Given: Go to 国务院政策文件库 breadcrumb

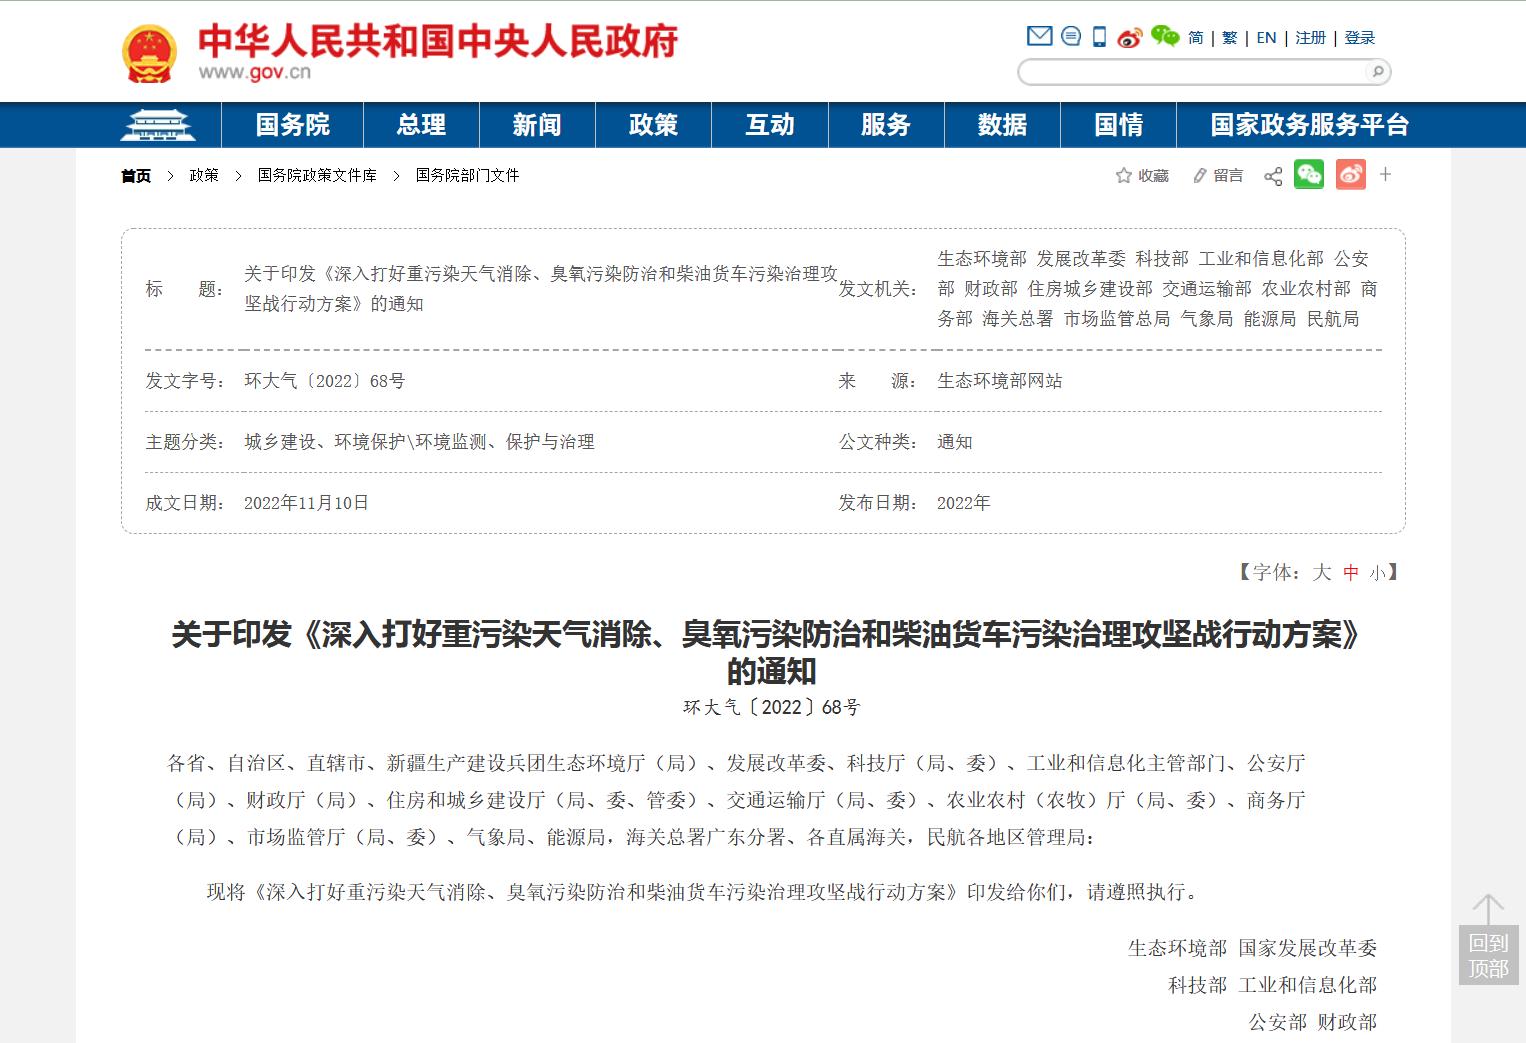Looking at the screenshot, I should click(x=317, y=175).
